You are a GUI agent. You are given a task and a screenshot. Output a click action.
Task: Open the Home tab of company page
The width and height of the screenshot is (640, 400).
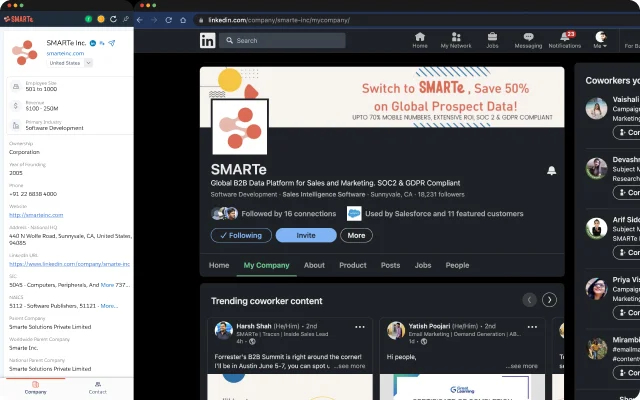[219, 265]
